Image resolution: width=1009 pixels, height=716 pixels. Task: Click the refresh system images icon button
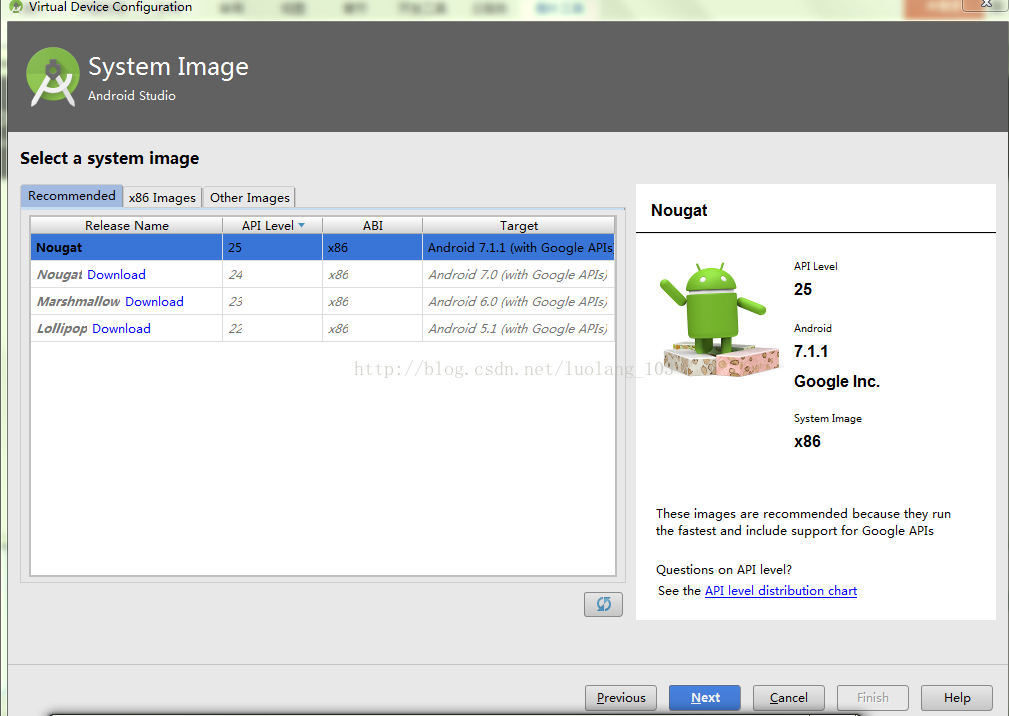(x=603, y=604)
